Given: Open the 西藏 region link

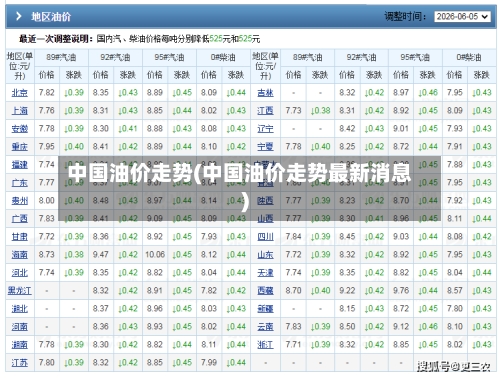Looking at the screenshot, I should [x=265, y=291].
